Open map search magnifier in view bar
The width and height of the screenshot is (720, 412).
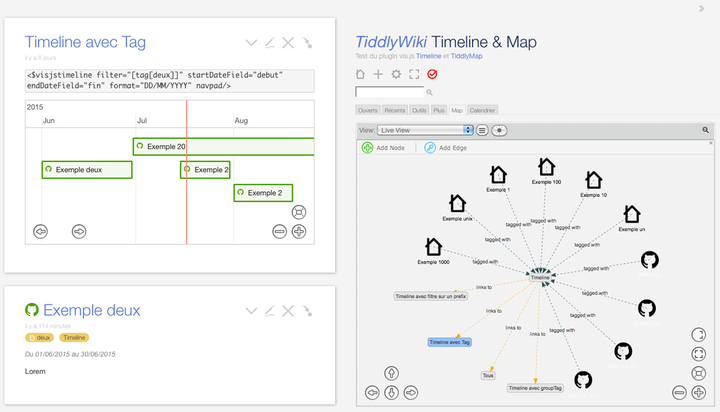coord(705,130)
